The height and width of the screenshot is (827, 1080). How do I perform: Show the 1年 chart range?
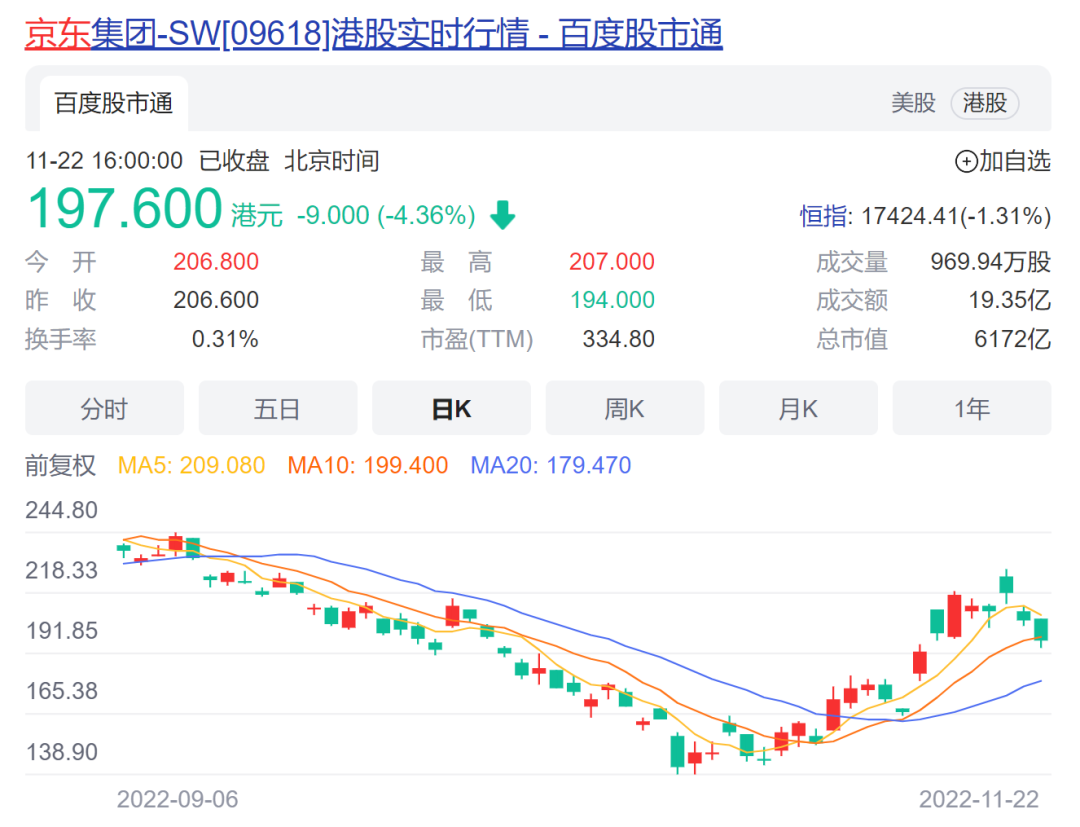point(971,408)
